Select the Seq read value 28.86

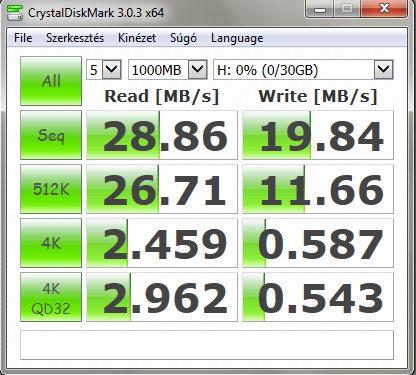[162, 135]
